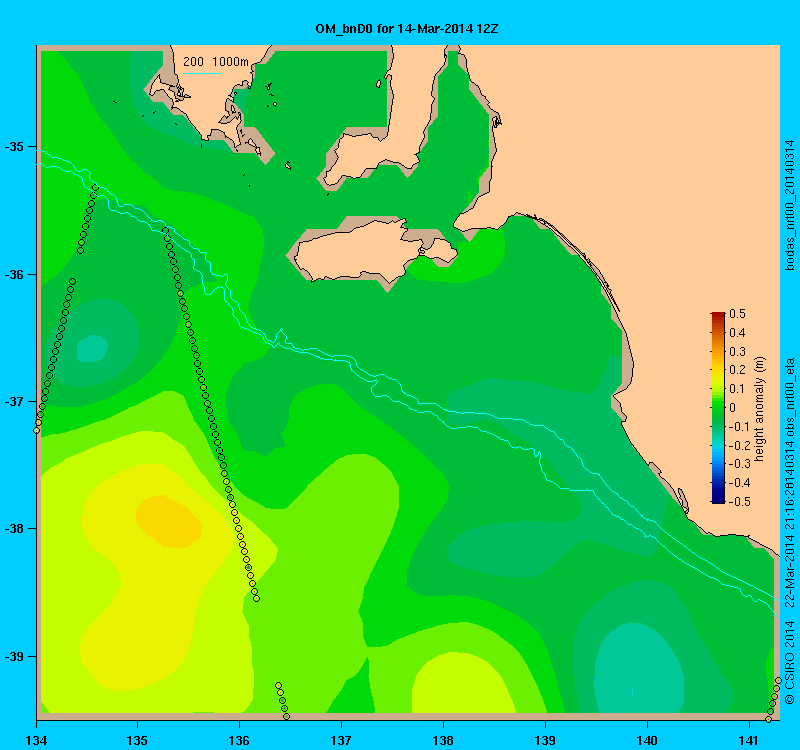Image resolution: width=800 pixels, height=750 pixels.
Task: Click longitude label 138
Action: coord(443,740)
